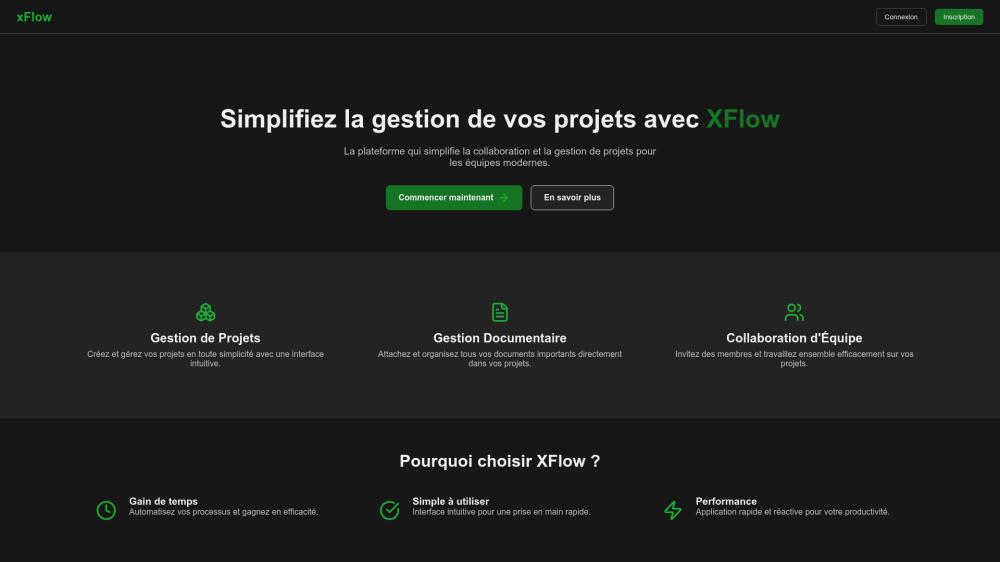Screen dimensions: 1000x562
Task: Click the Gestion Documentaire file icon
Action: click(500, 312)
